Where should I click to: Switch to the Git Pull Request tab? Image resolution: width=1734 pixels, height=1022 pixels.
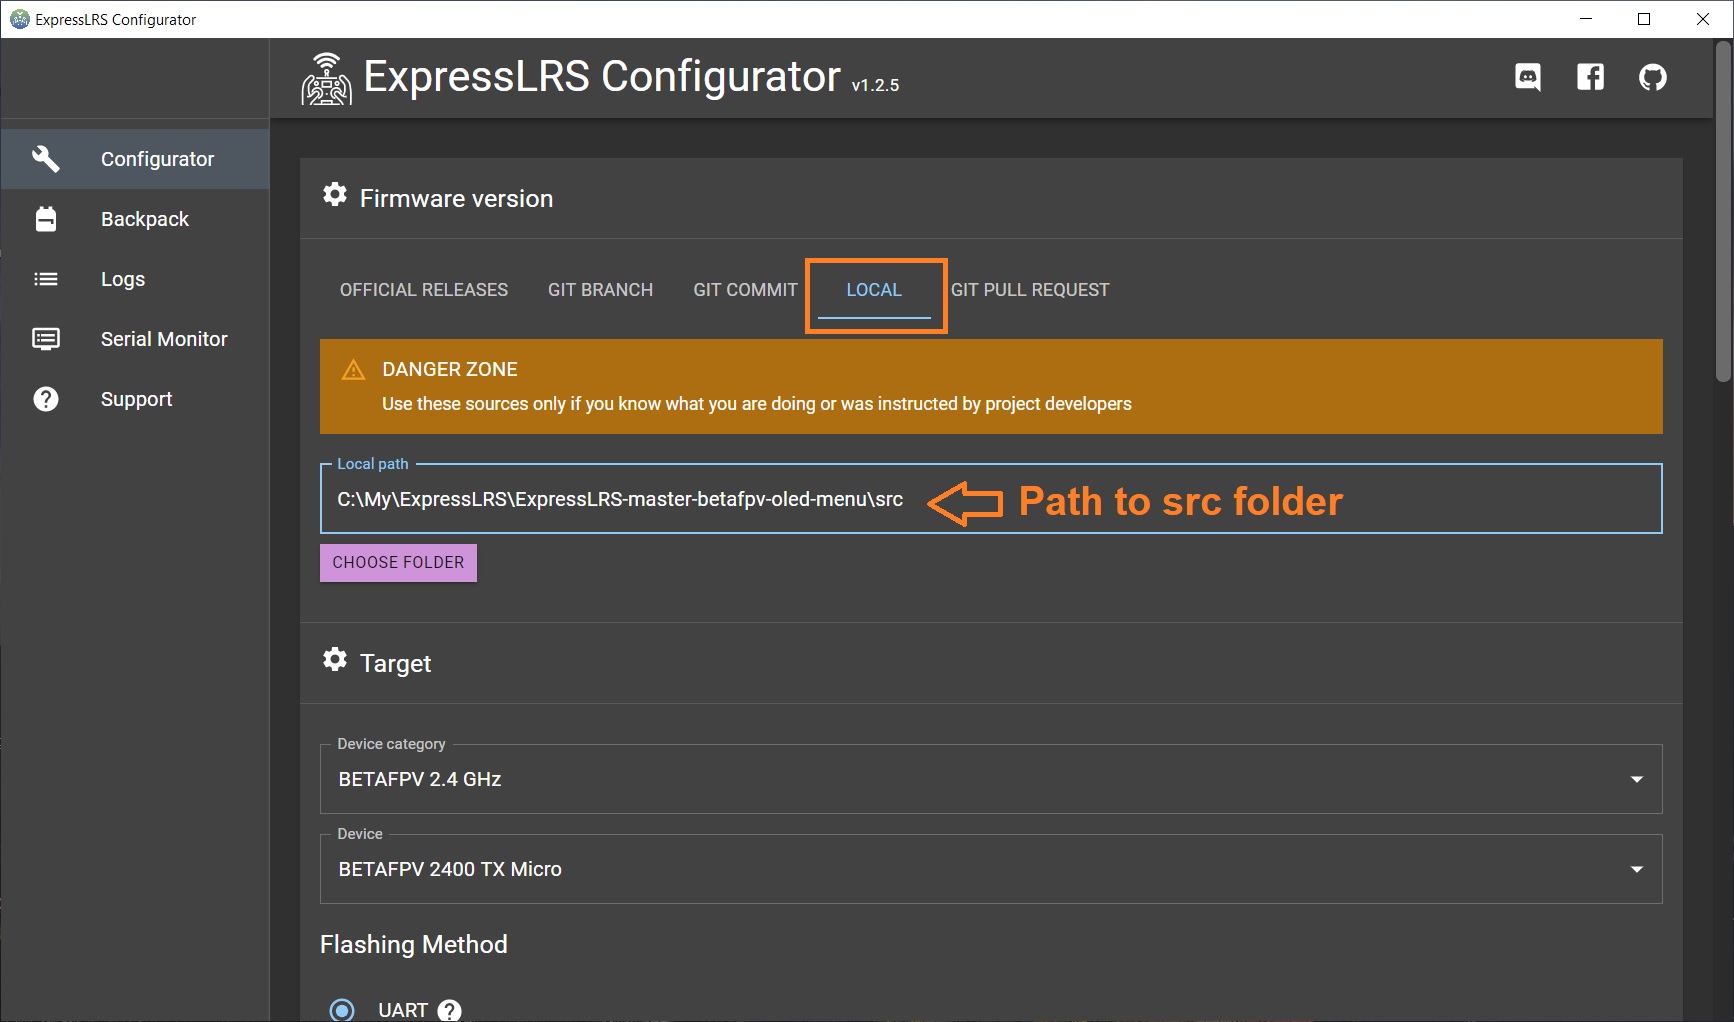[1030, 290]
